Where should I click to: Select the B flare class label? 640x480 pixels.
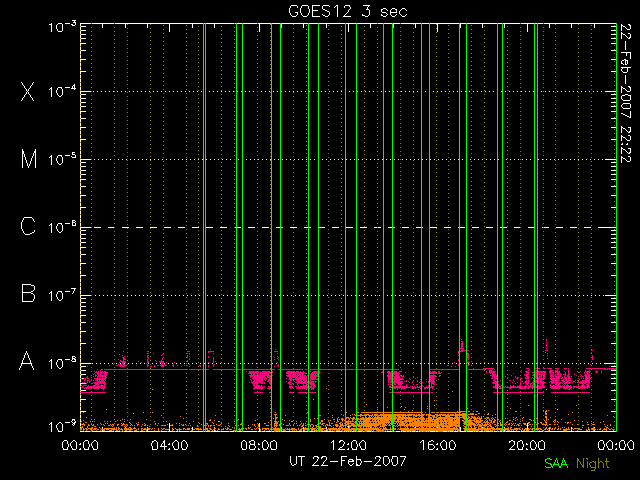point(28,293)
